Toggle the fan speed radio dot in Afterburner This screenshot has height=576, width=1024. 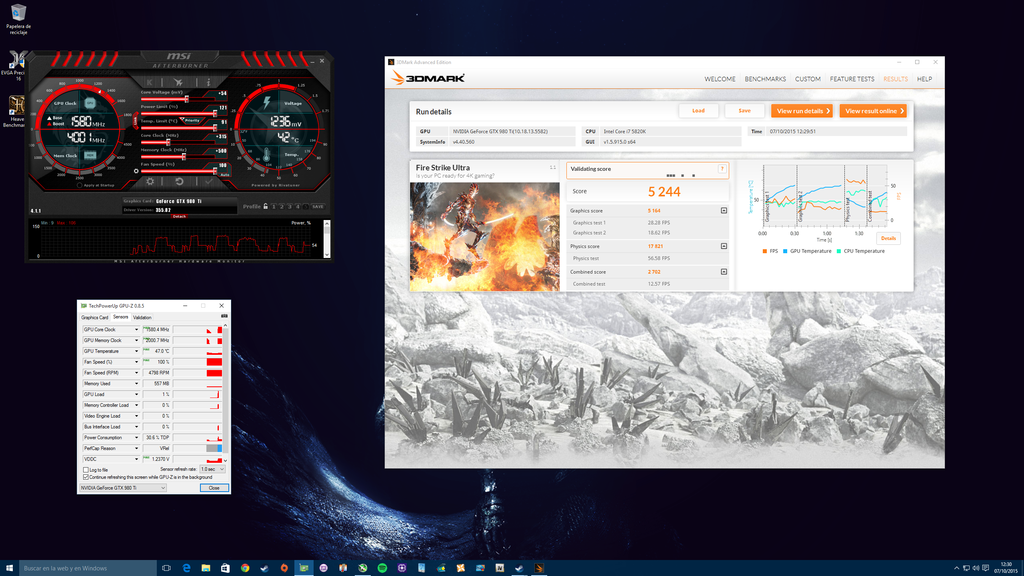[136, 171]
